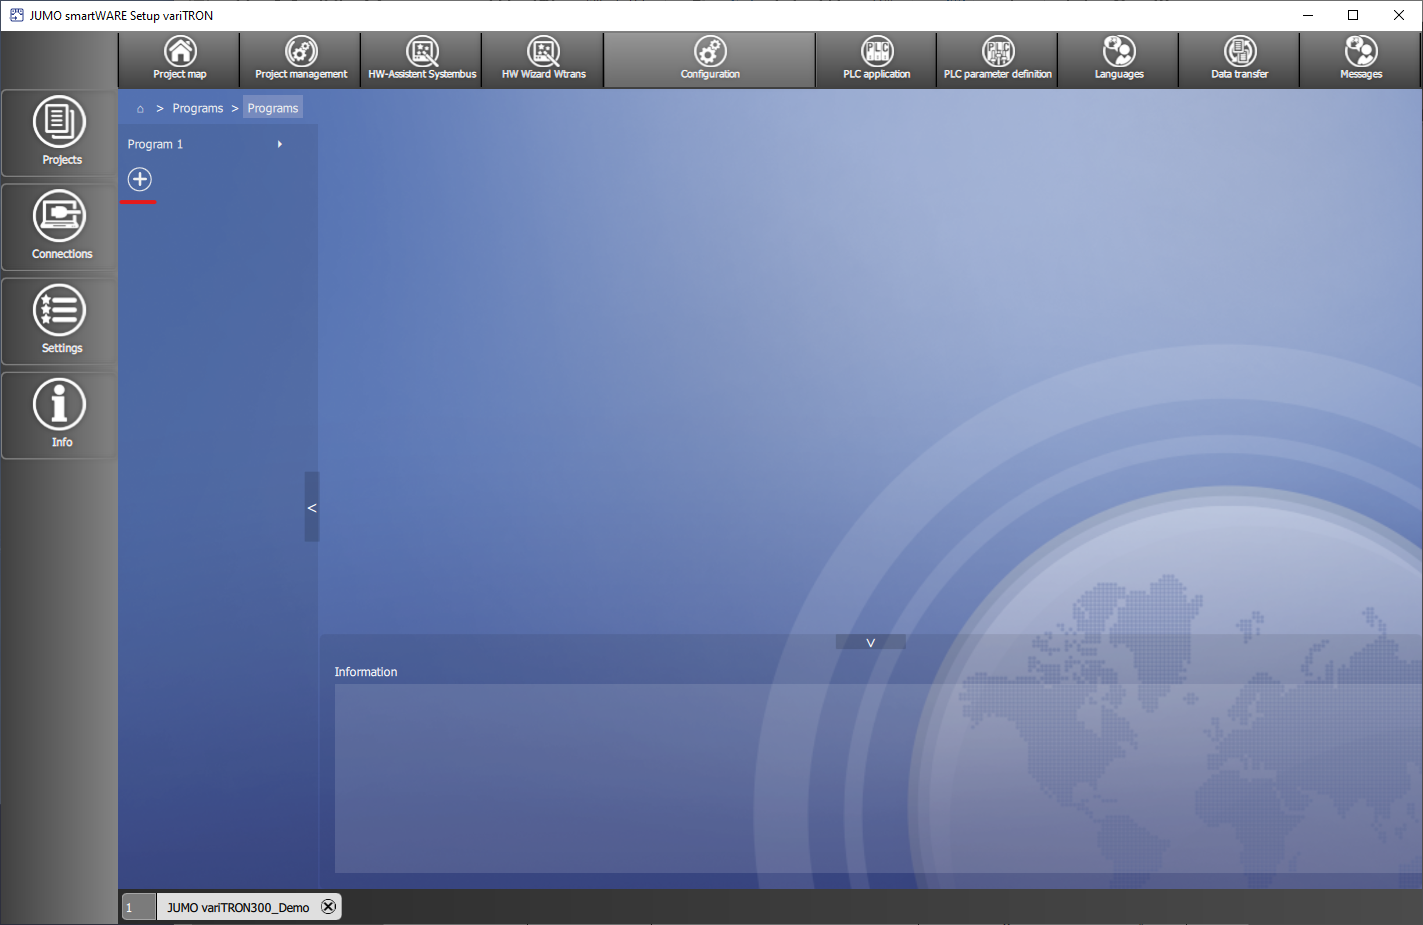Collapse the Information panel chevron
Viewport: 1423px width, 925px height.
pos(870,642)
